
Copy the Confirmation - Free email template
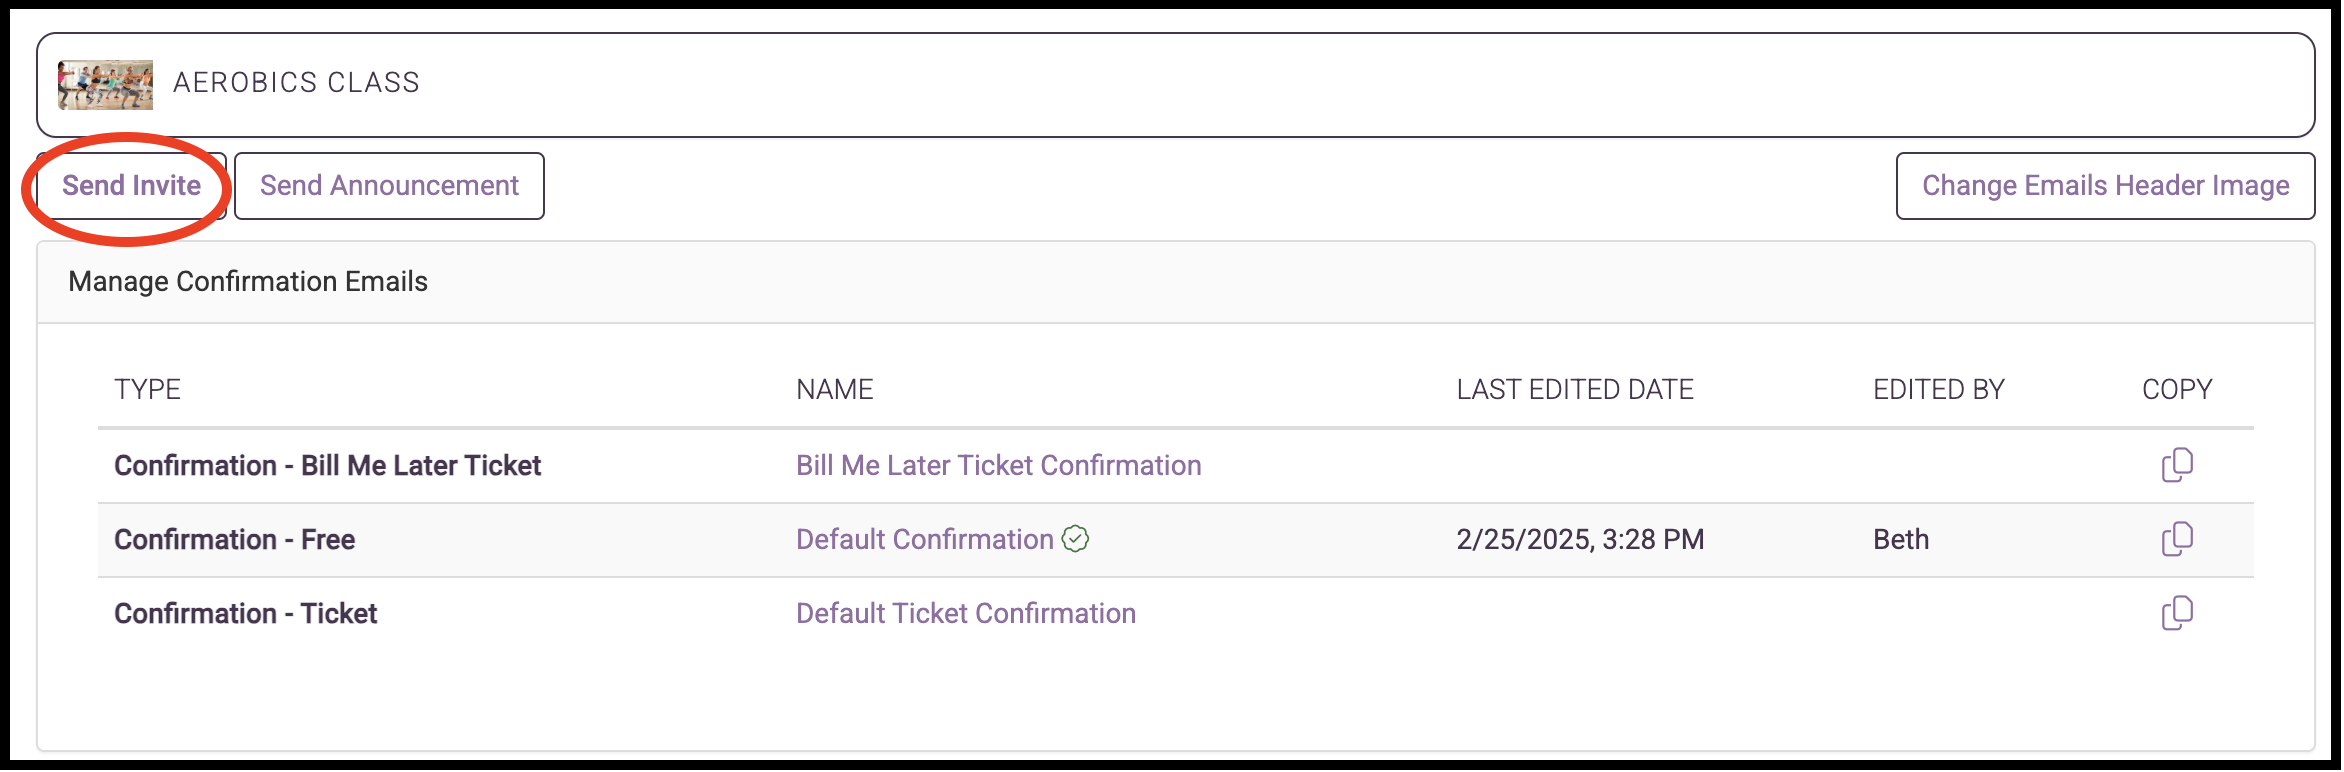click(x=2177, y=539)
